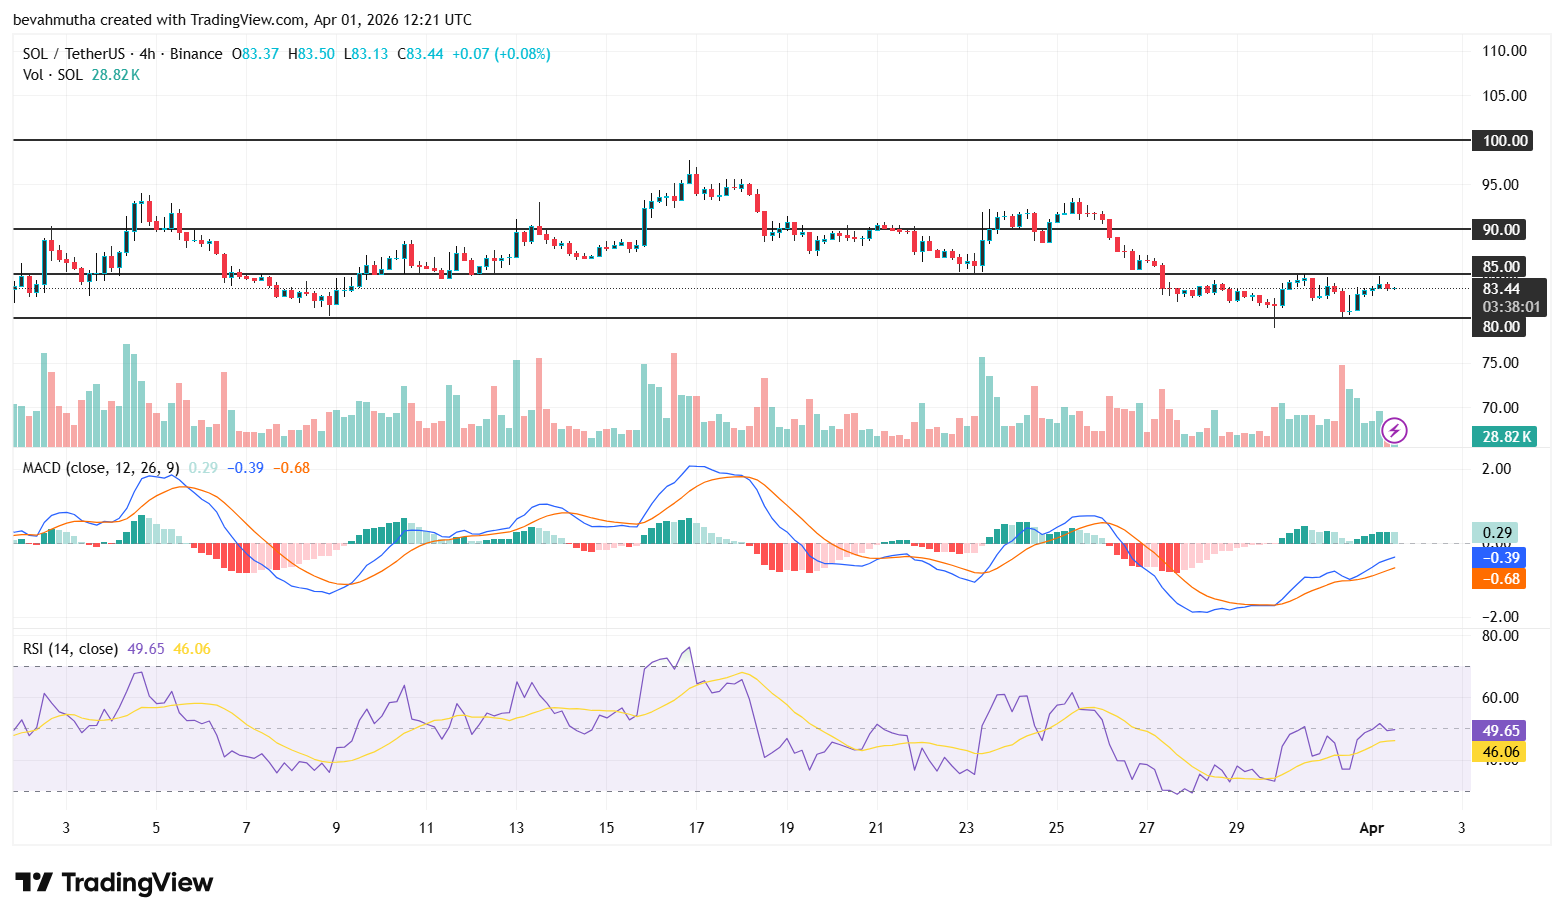Click the purple lightning quick-trade icon
The image size is (1564, 920).
click(1394, 430)
